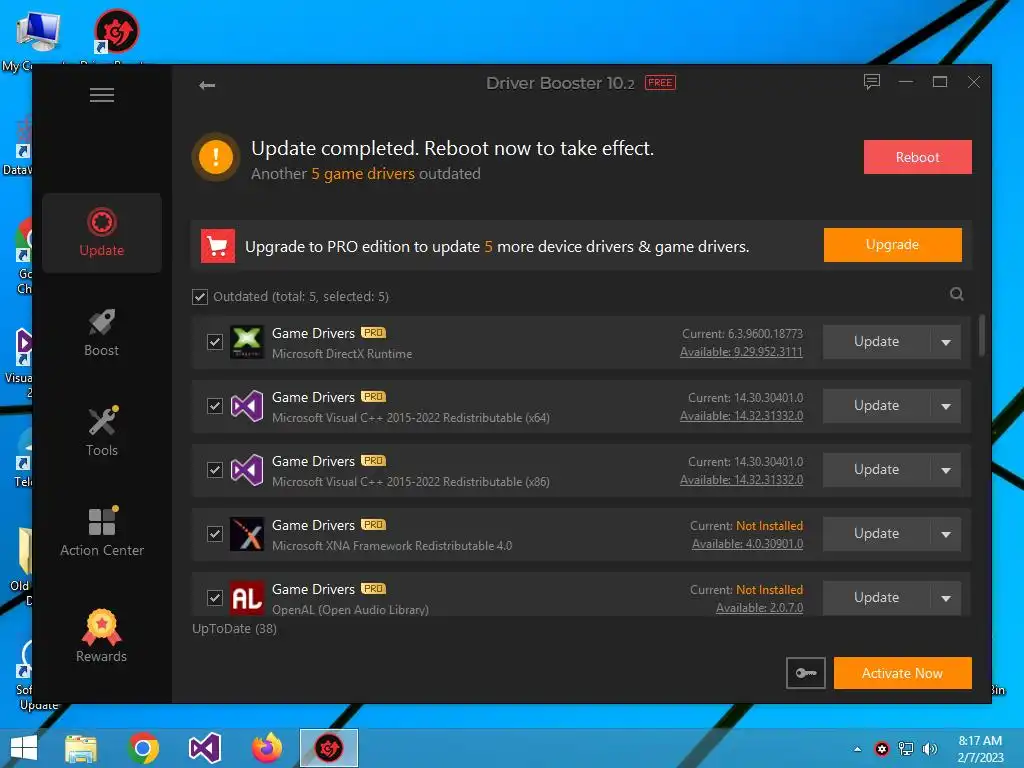Uncheck Visual C++ (x86) checkbox

[x=215, y=470]
